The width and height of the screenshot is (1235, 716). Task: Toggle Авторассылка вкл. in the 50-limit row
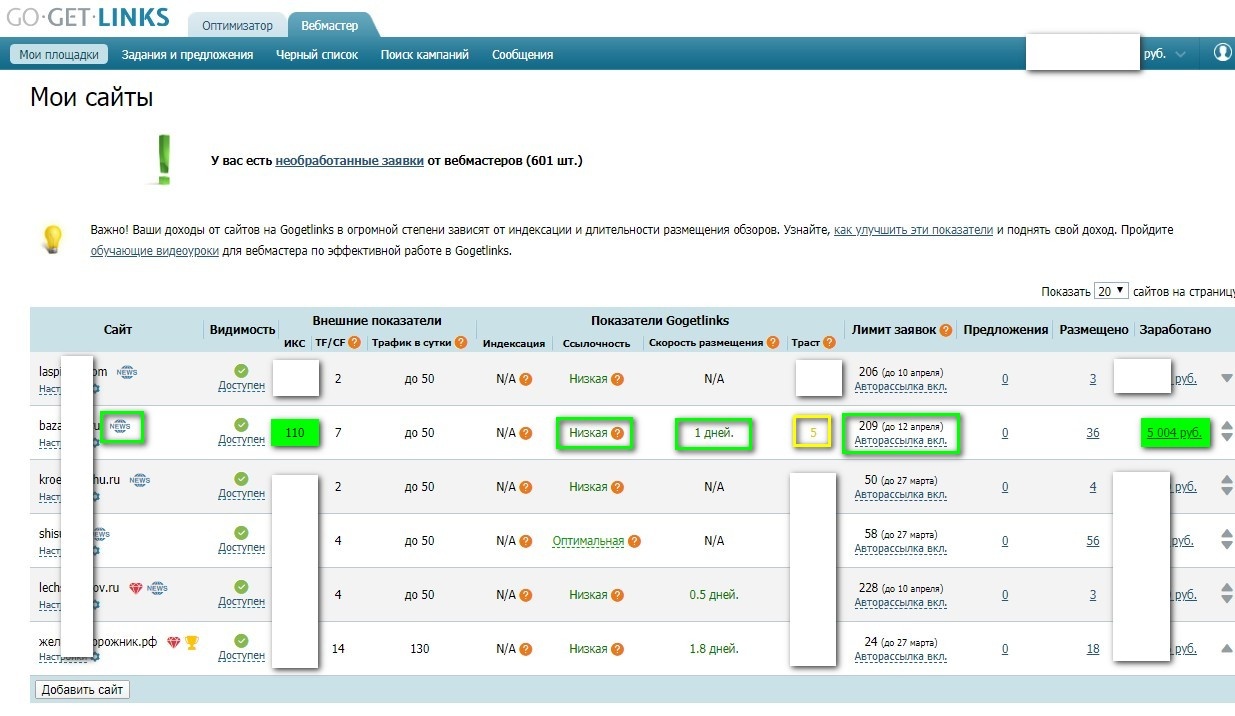pyautogui.click(x=900, y=495)
